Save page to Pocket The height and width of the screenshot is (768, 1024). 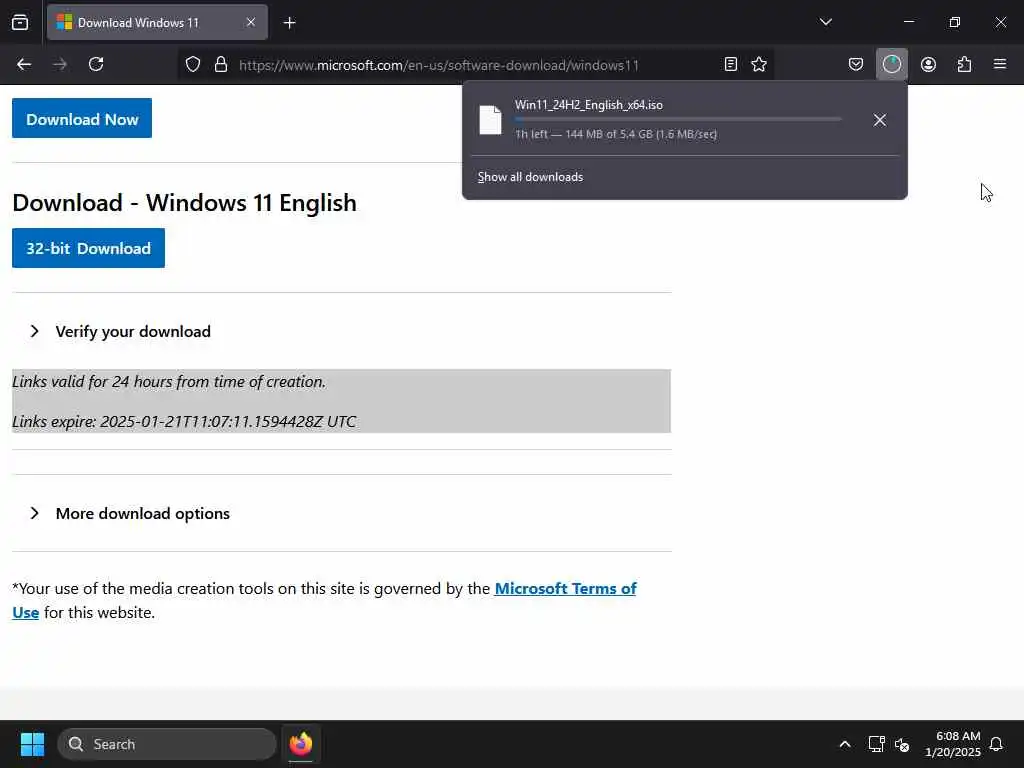pos(856,65)
